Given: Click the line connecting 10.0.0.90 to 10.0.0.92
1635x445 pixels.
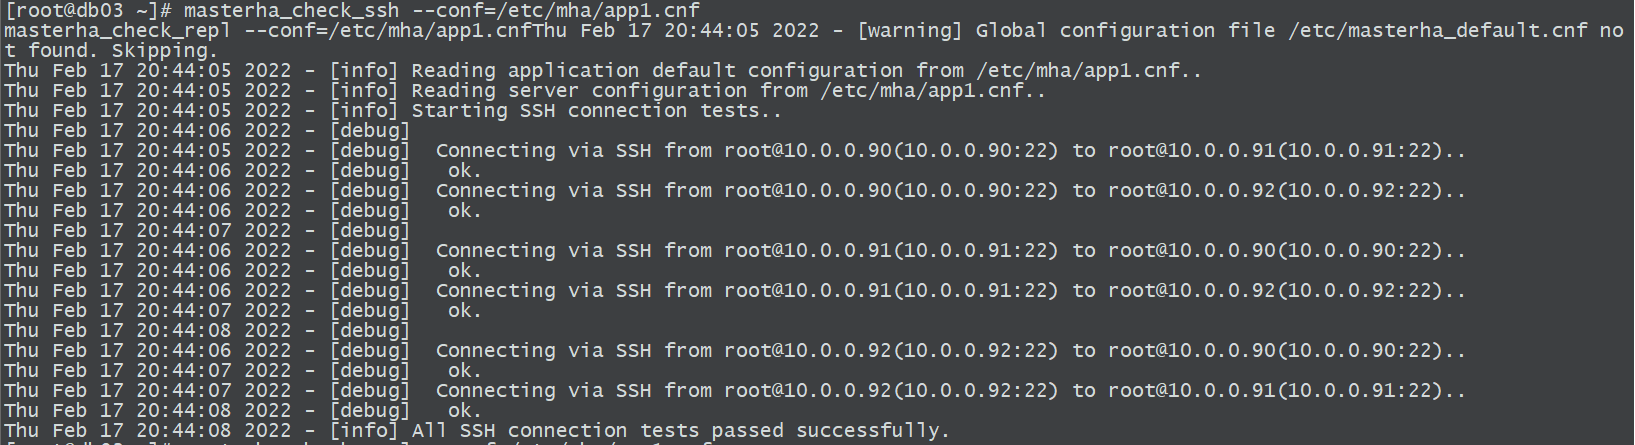Looking at the screenshot, I should tap(735, 190).
